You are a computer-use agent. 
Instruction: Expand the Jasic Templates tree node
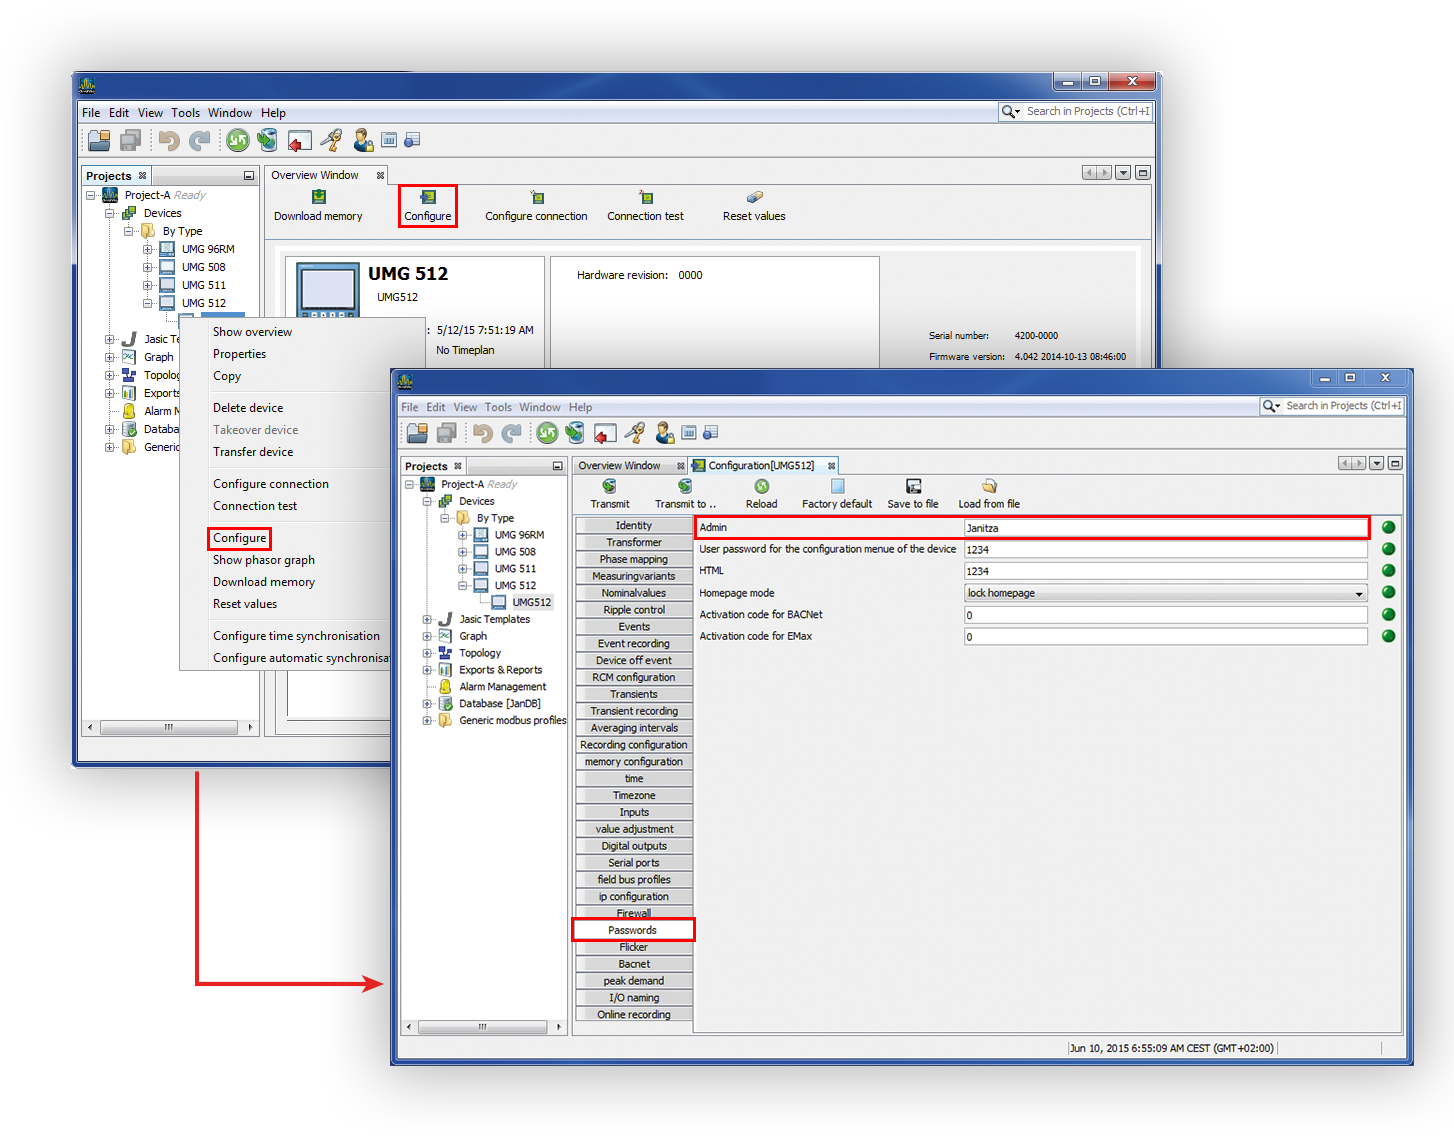pyautogui.click(x=427, y=620)
